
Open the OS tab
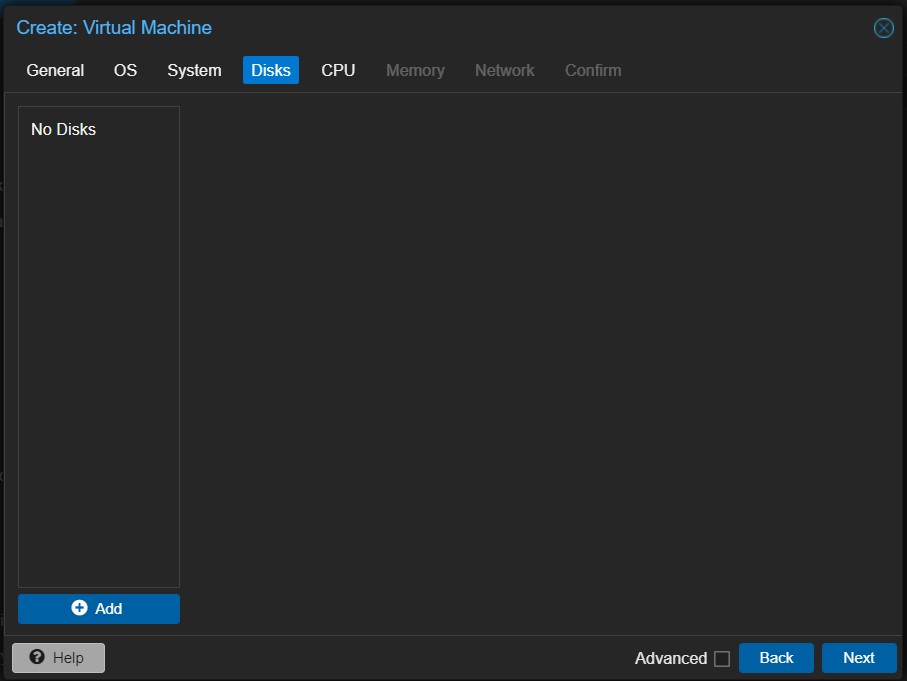(x=125, y=70)
